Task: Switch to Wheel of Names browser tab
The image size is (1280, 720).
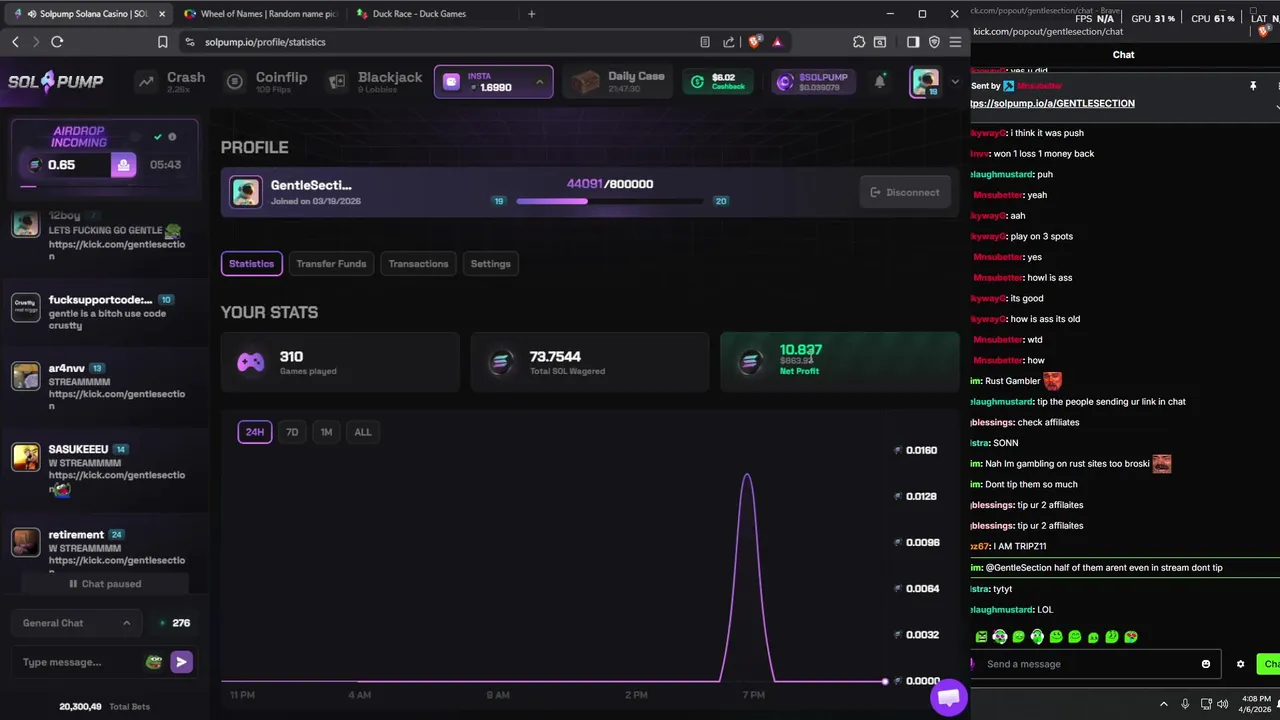Action: click(262, 14)
